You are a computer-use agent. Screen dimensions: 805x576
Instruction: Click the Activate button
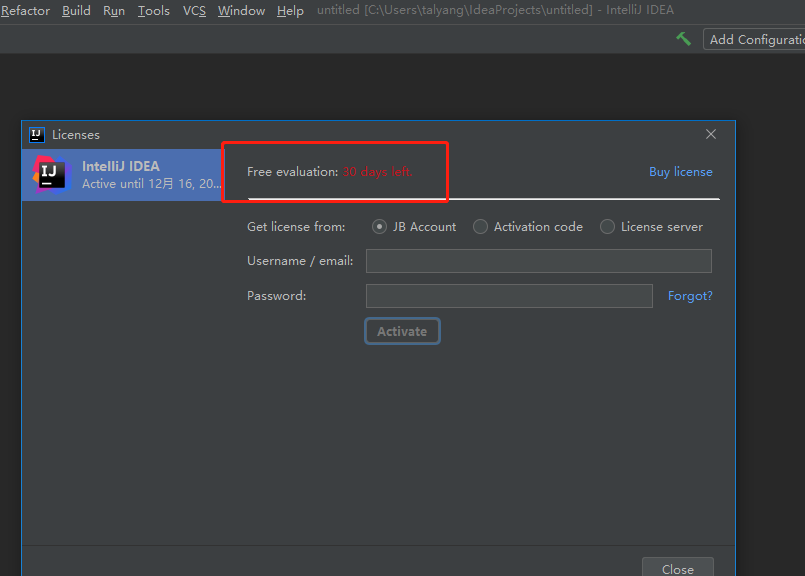pos(402,331)
